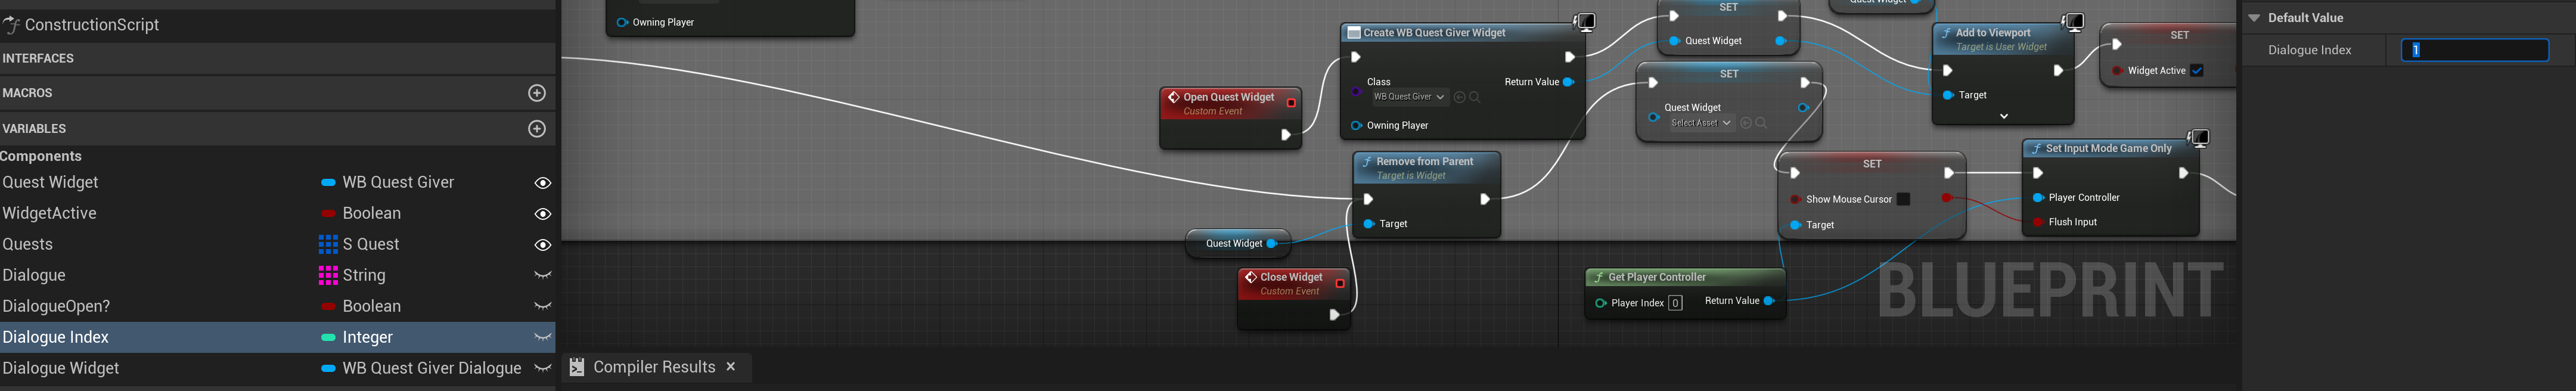Click the Player Index pin on Get Player Controller
The width and height of the screenshot is (2576, 391).
(x=1601, y=303)
